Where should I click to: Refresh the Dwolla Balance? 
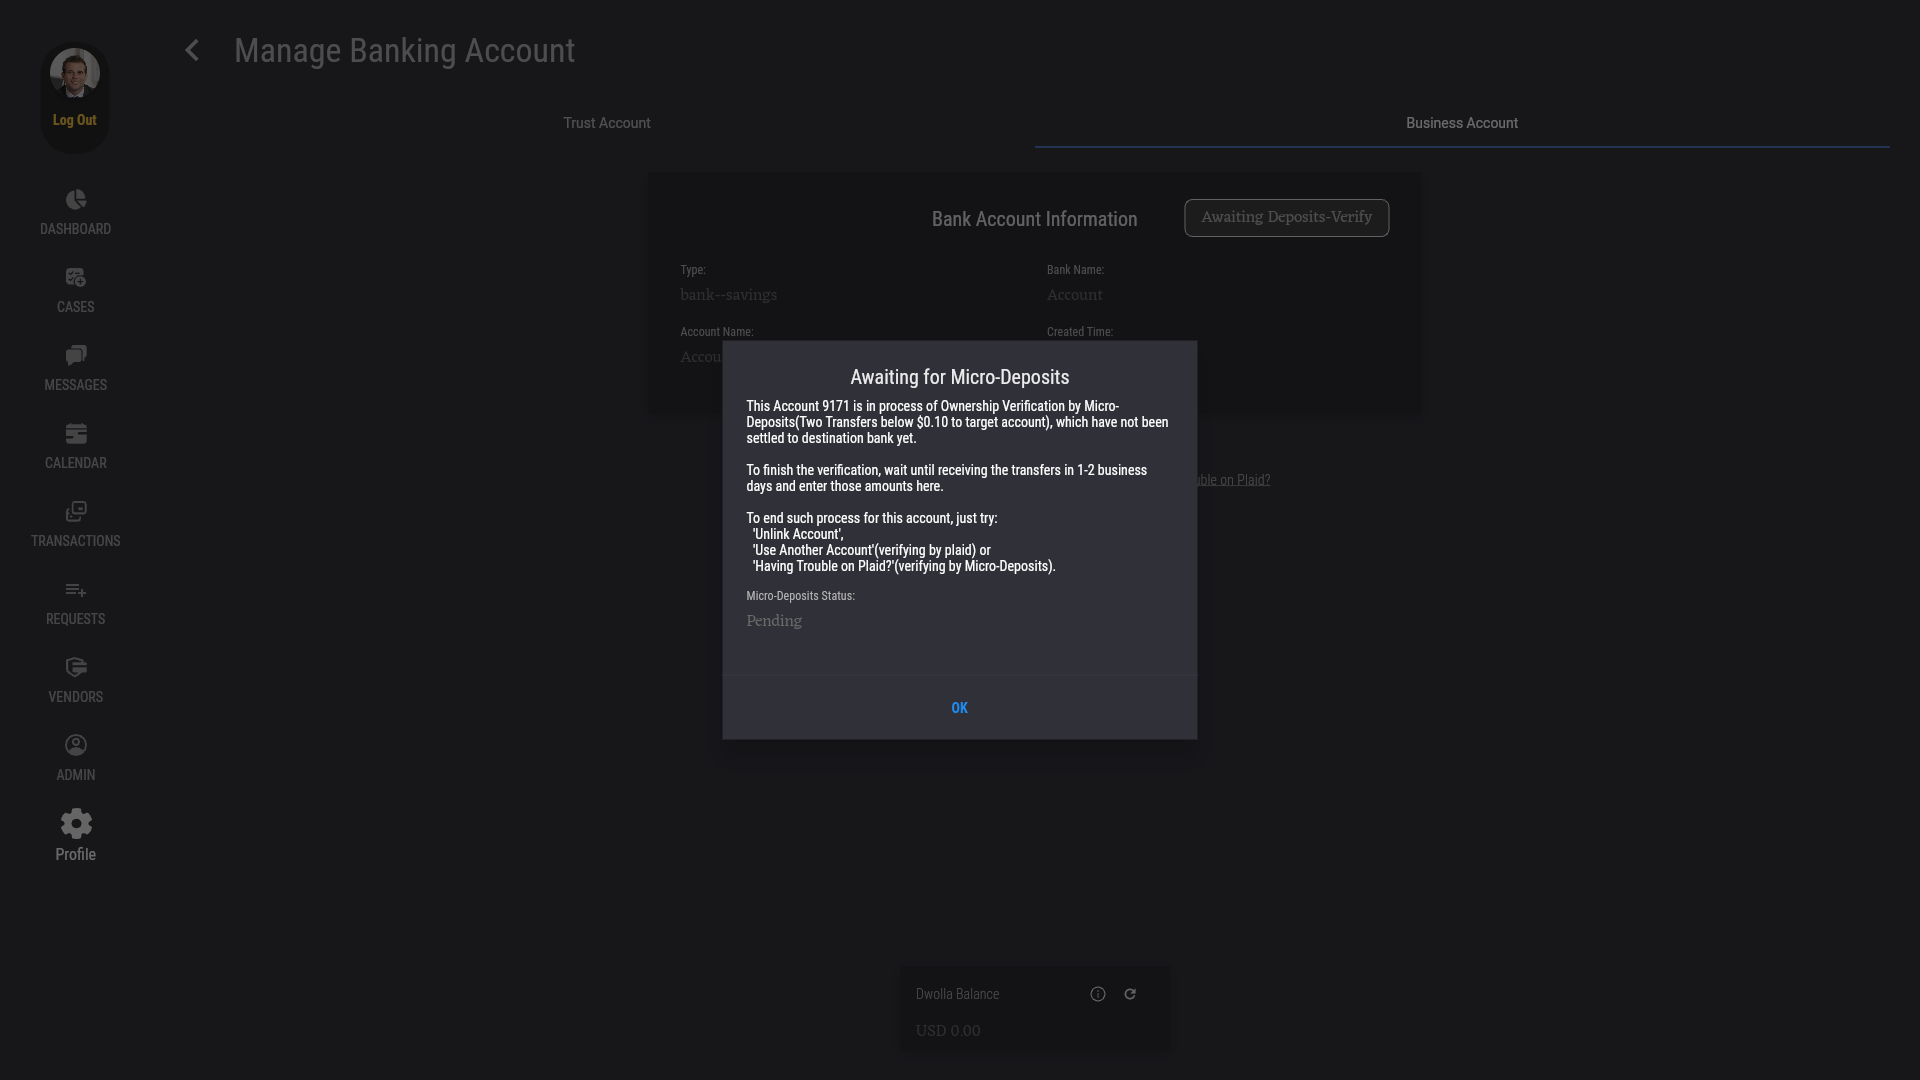pos(1130,994)
